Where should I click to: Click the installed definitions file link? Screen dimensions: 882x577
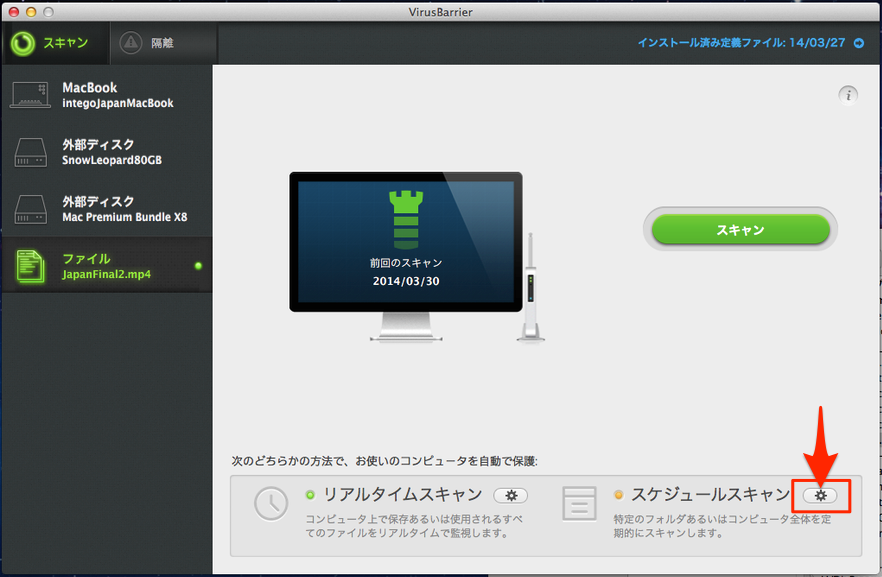pyautogui.click(x=741, y=43)
